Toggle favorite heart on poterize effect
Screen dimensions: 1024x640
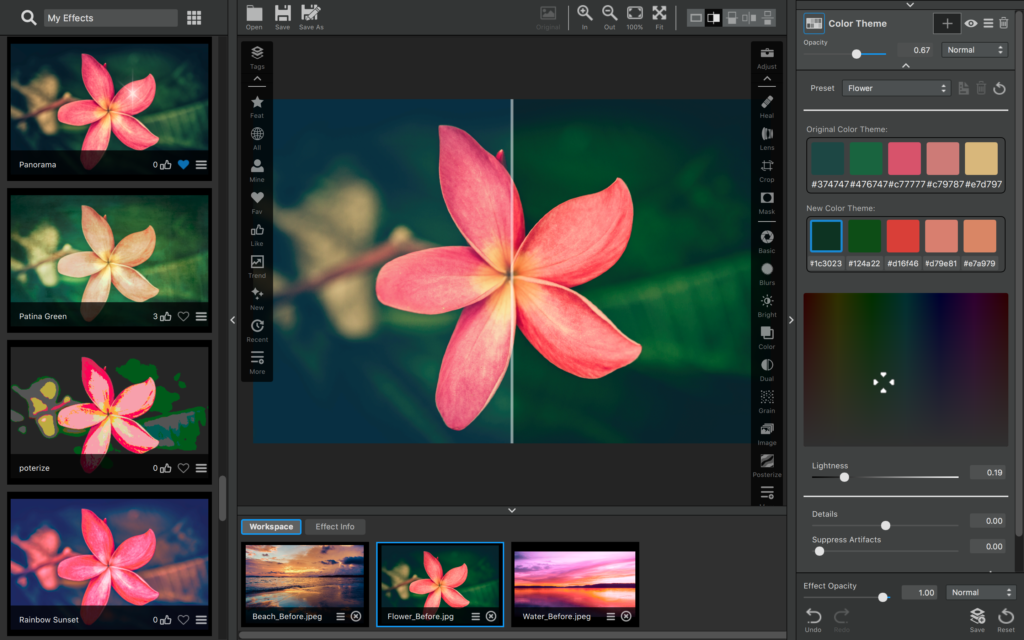184,468
